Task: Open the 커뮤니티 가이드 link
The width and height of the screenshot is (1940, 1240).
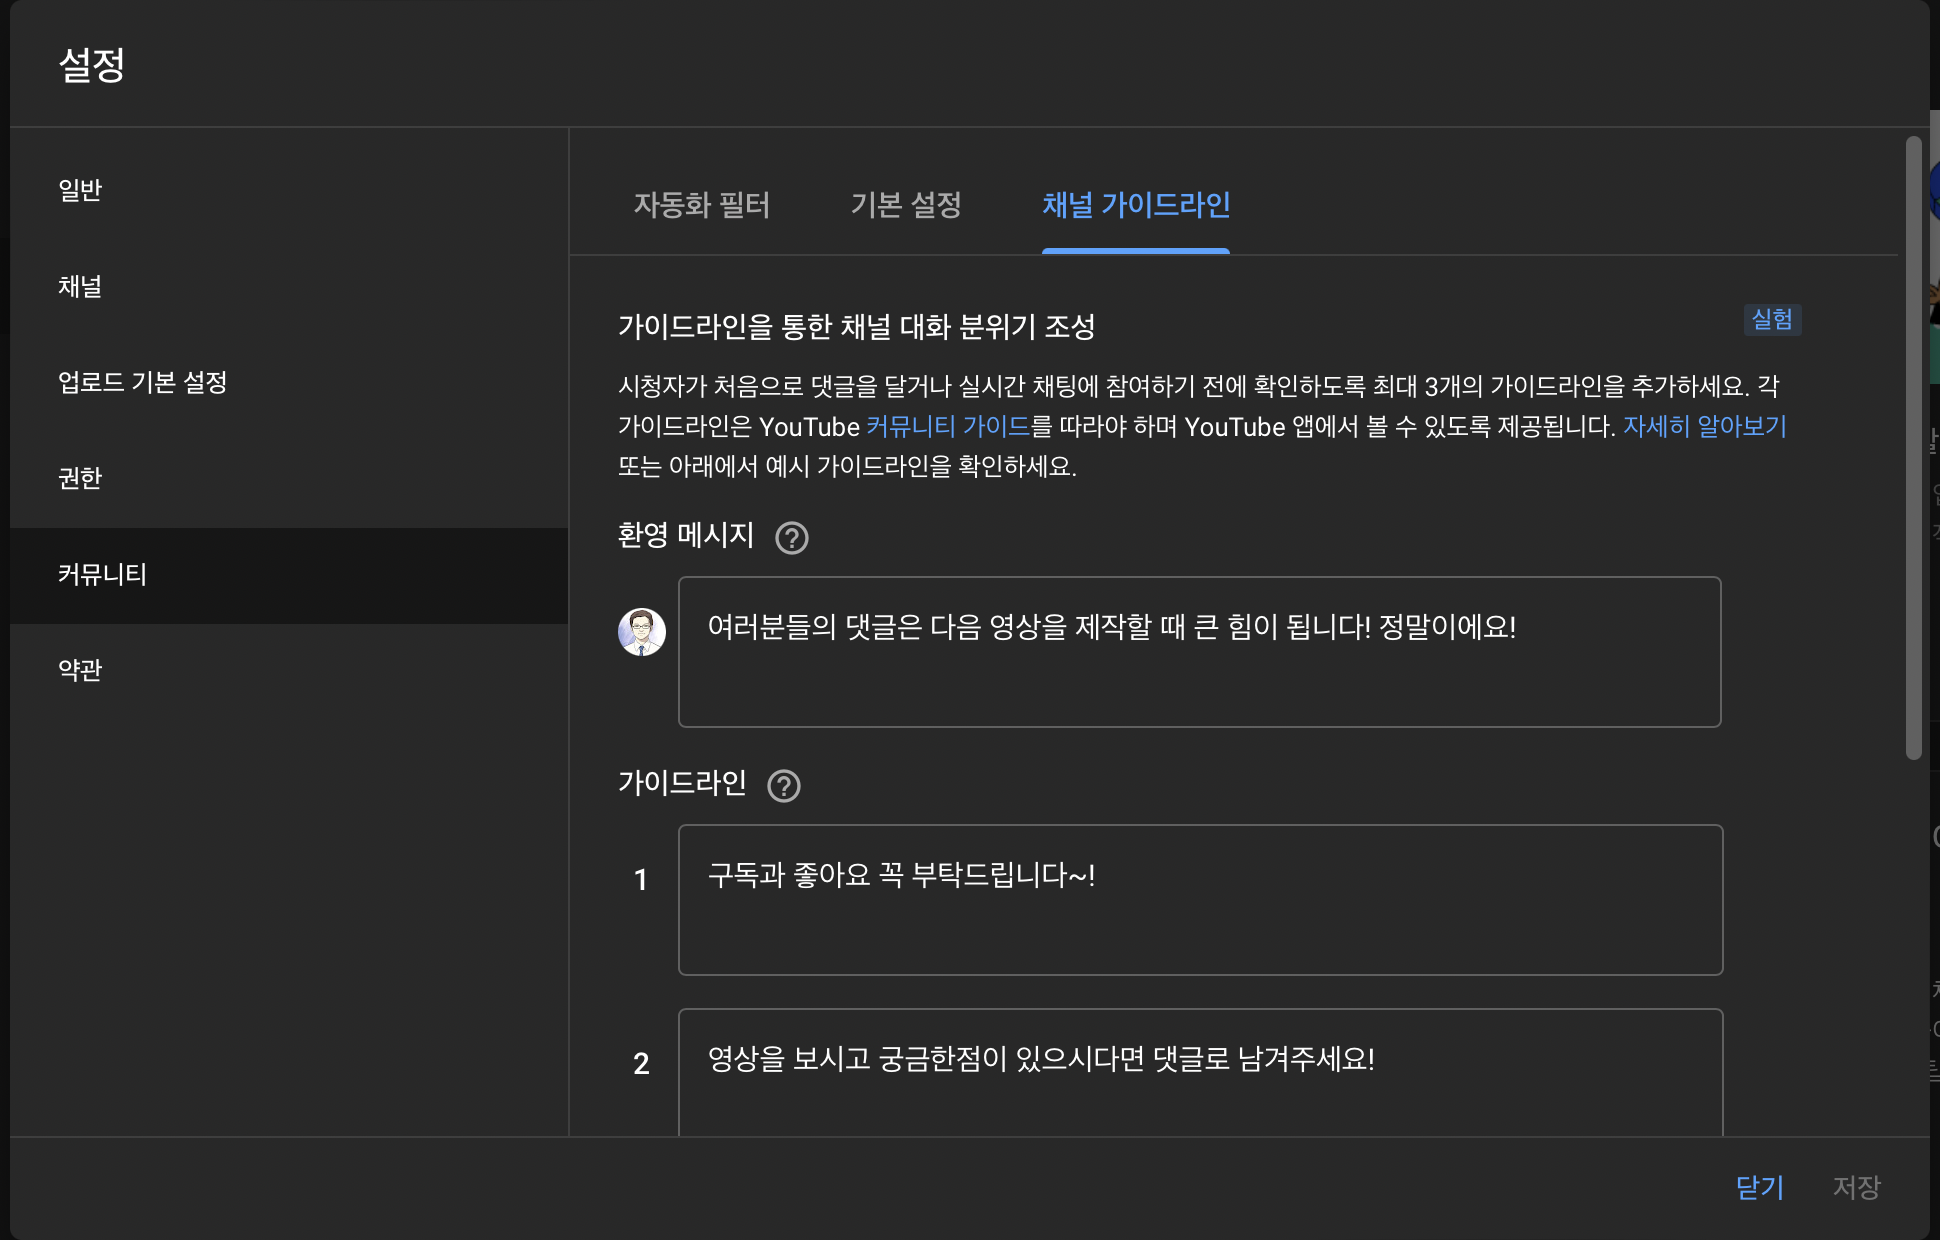Action: pos(947,427)
